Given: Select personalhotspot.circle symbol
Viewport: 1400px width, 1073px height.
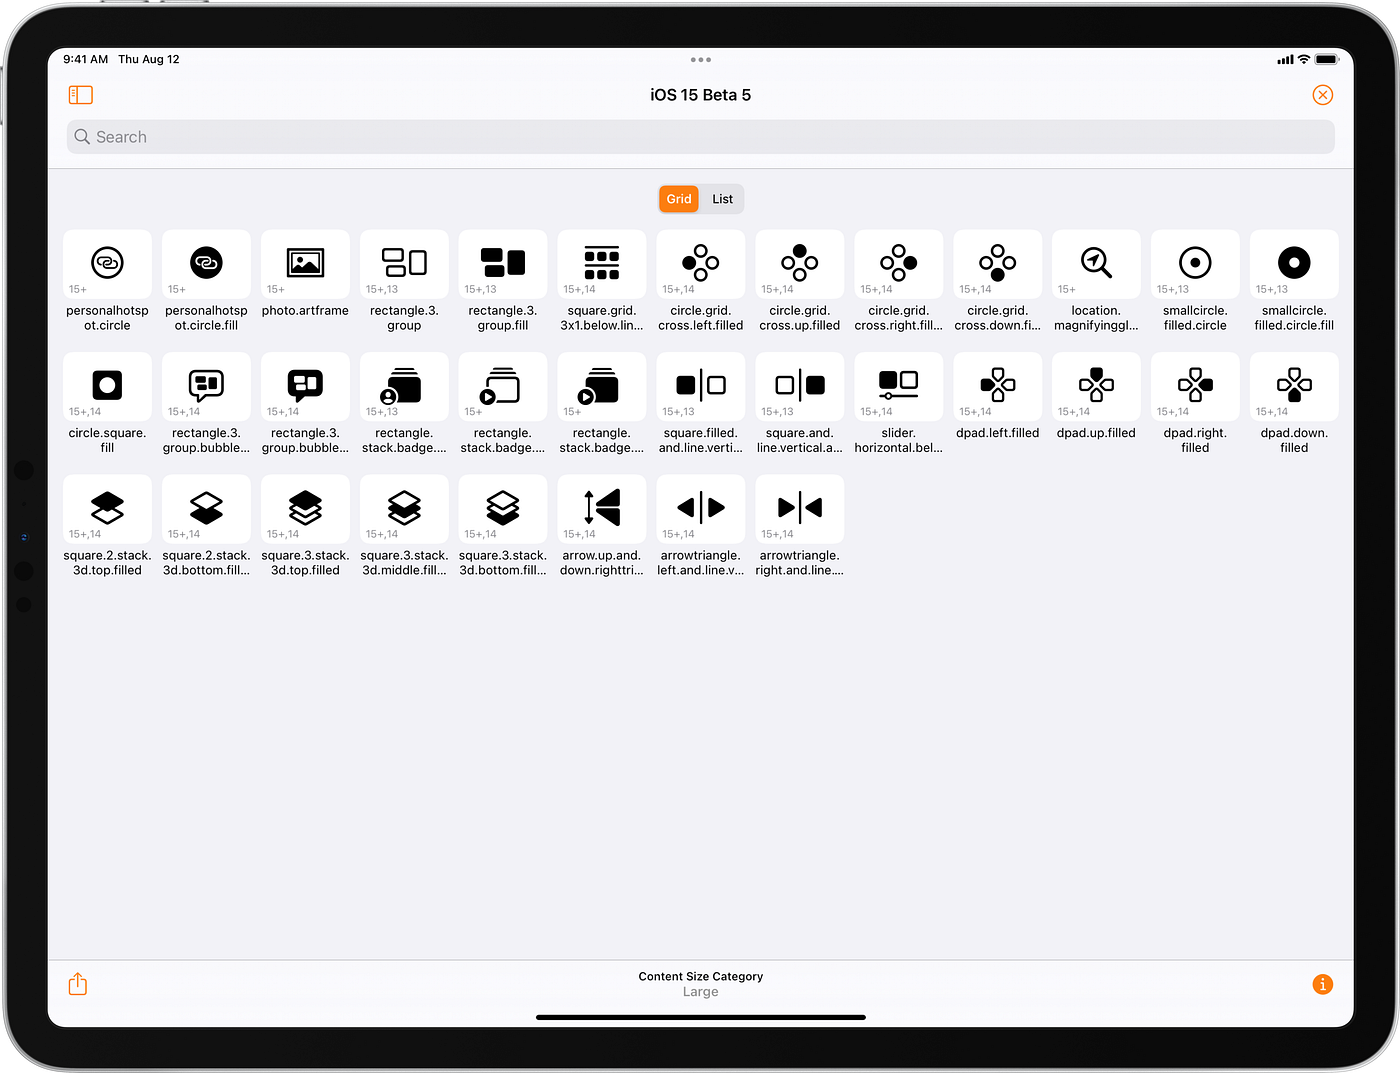Looking at the screenshot, I should 107,264.
